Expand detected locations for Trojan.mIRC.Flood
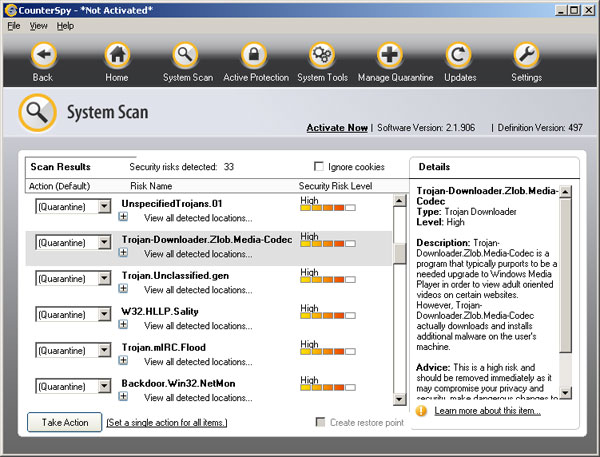Screen dimensions: 600x457 [123, 361]
